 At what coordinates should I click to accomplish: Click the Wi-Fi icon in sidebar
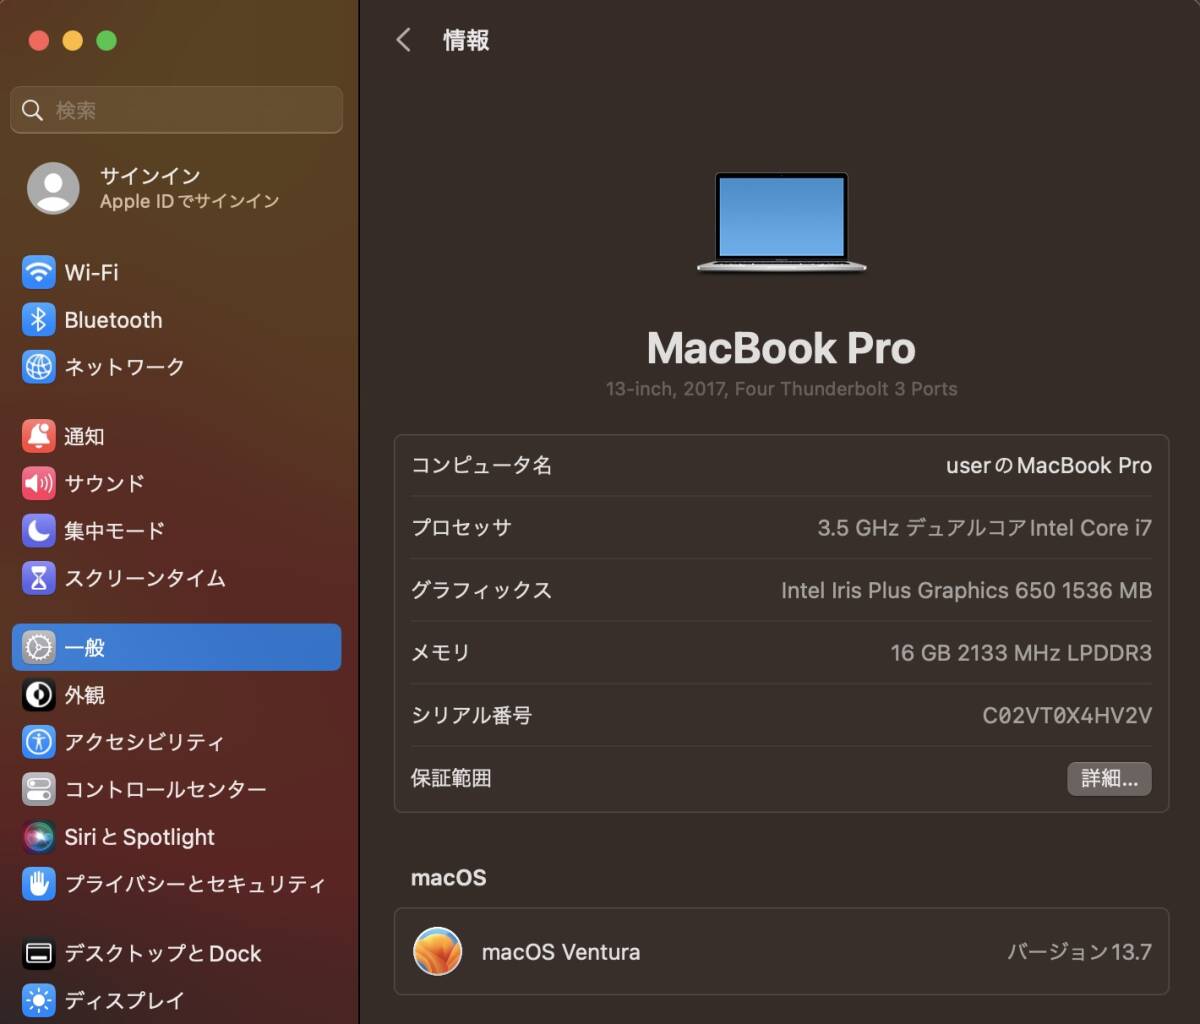(39, 272)
